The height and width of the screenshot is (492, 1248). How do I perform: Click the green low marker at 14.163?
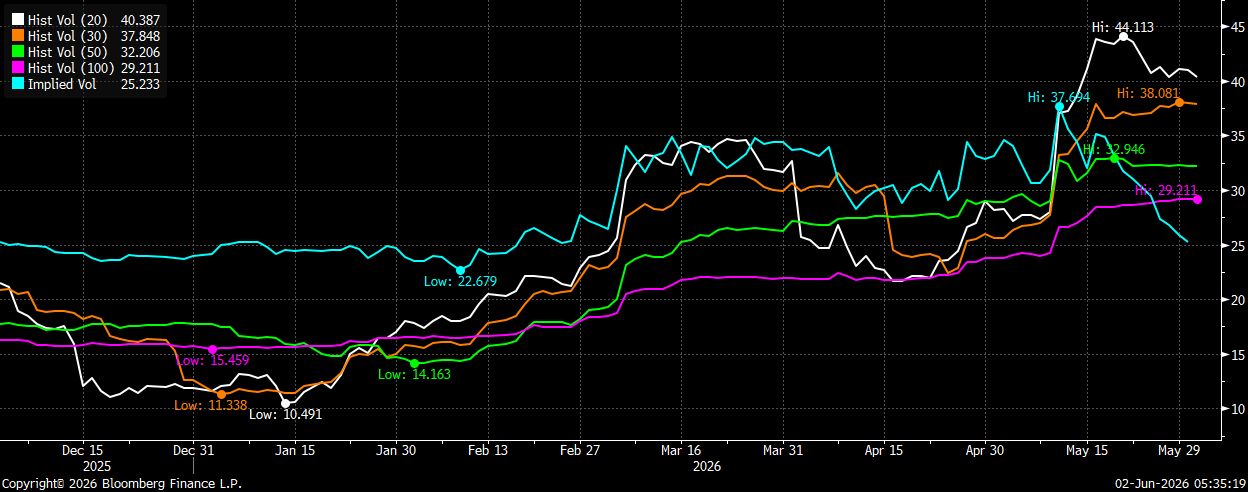click(x=414, y=363)
